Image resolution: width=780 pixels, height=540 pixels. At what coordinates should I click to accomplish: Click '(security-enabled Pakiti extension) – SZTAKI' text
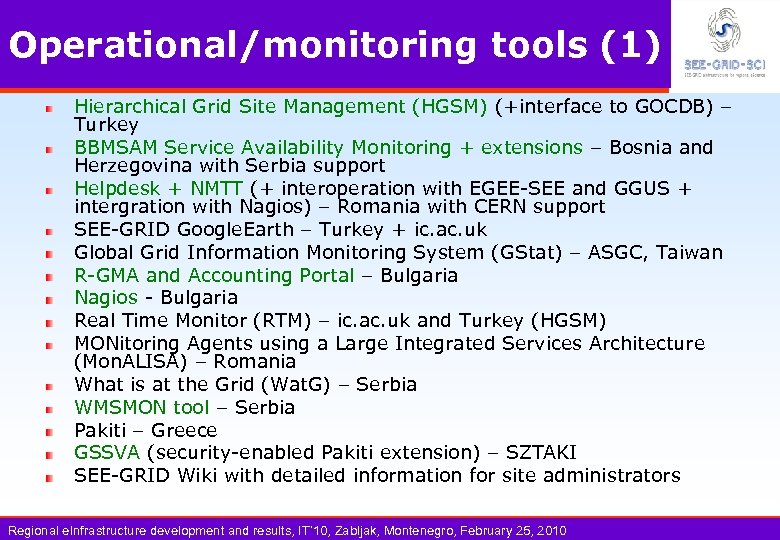[362, 453]
